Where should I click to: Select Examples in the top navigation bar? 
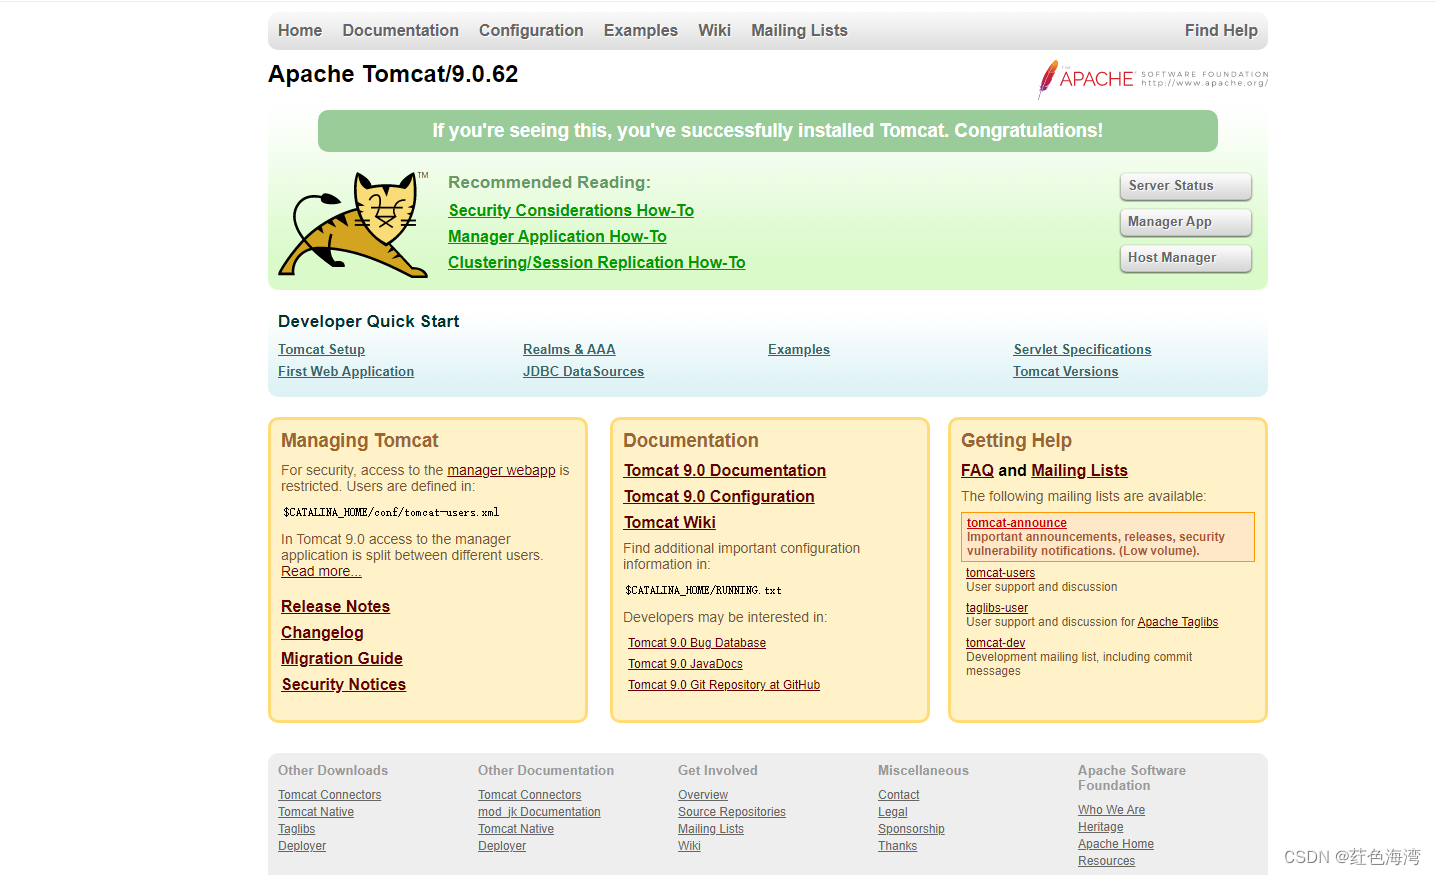[x=641, y=31]
